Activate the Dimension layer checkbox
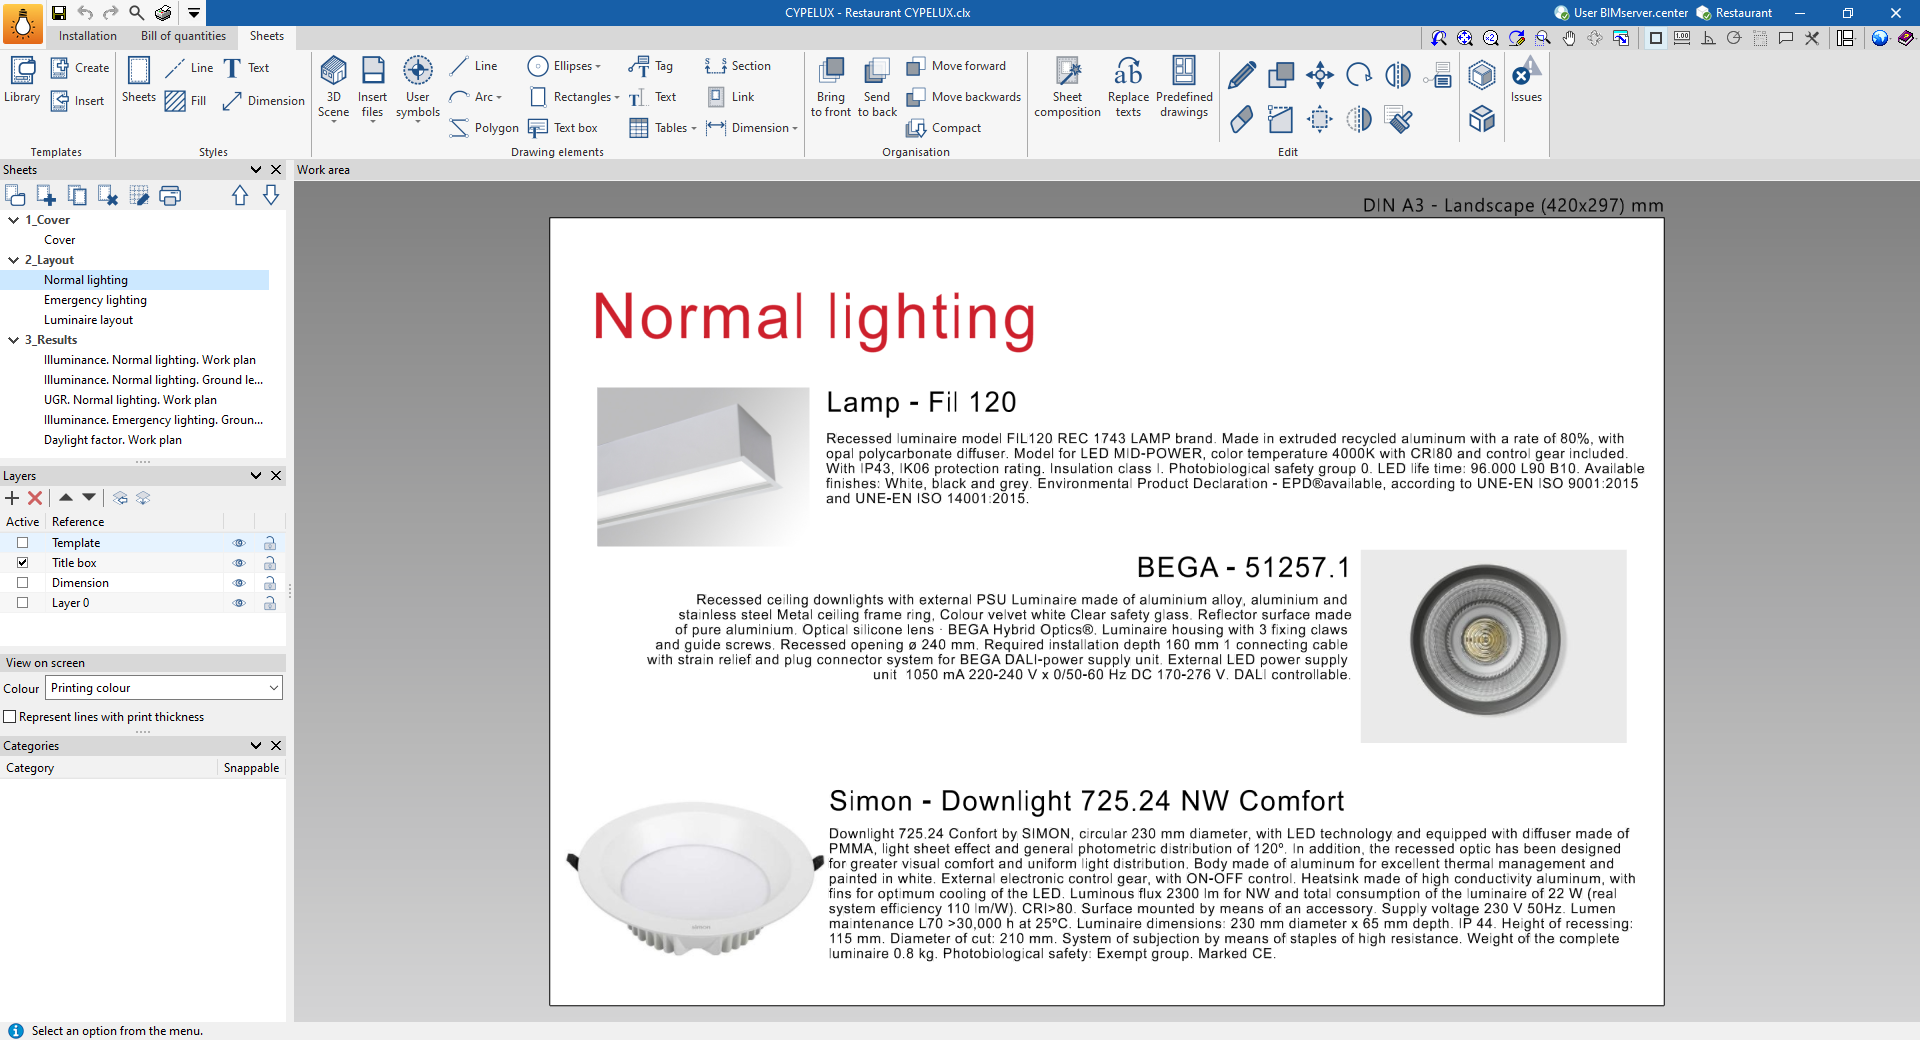Image resolution: width=1920 pixels, height=1040 pixels. tap(22, 583)
